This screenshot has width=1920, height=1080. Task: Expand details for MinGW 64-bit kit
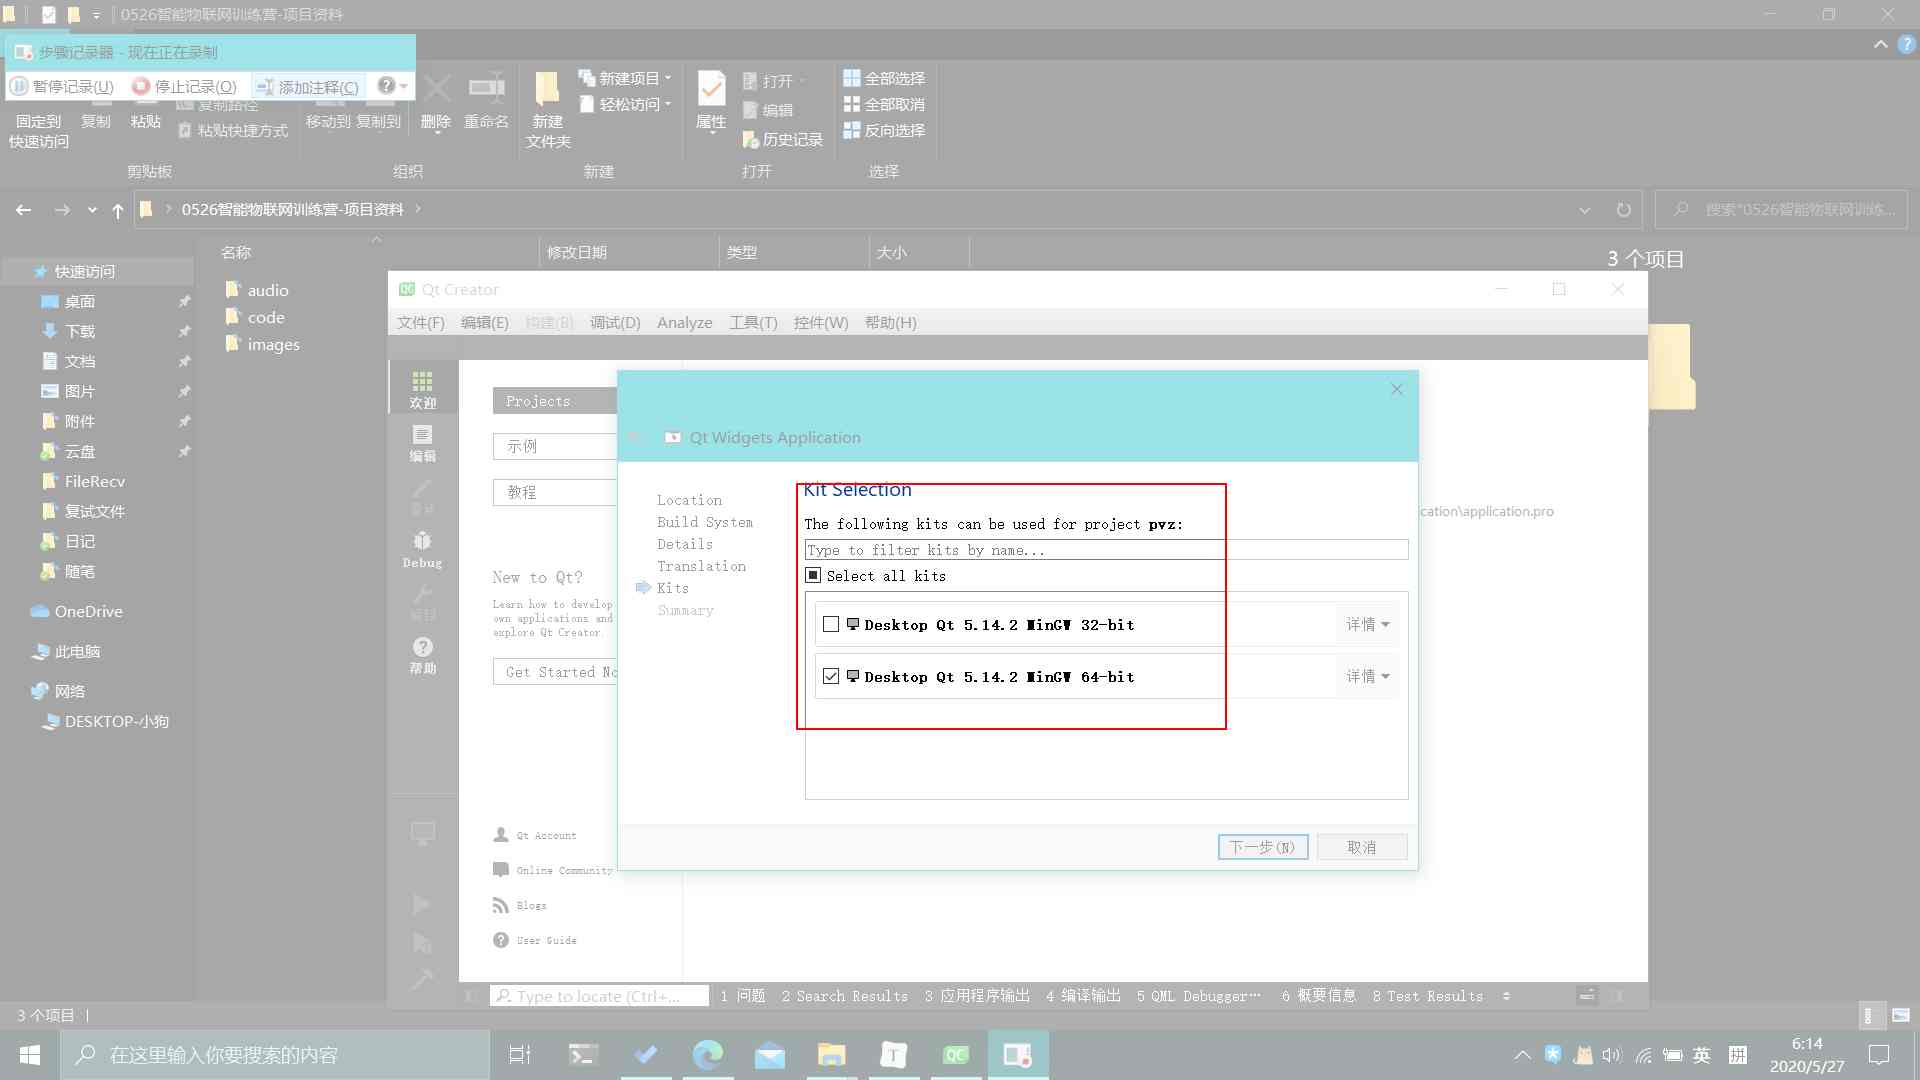(1368, 676)
